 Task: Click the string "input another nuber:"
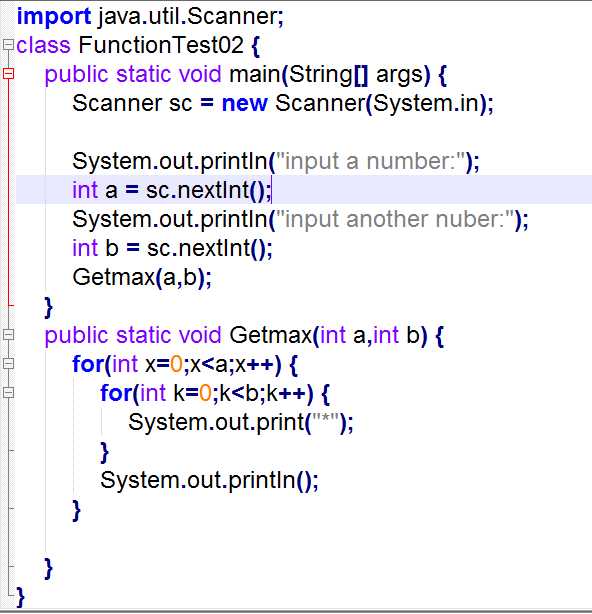coord(395,219)
